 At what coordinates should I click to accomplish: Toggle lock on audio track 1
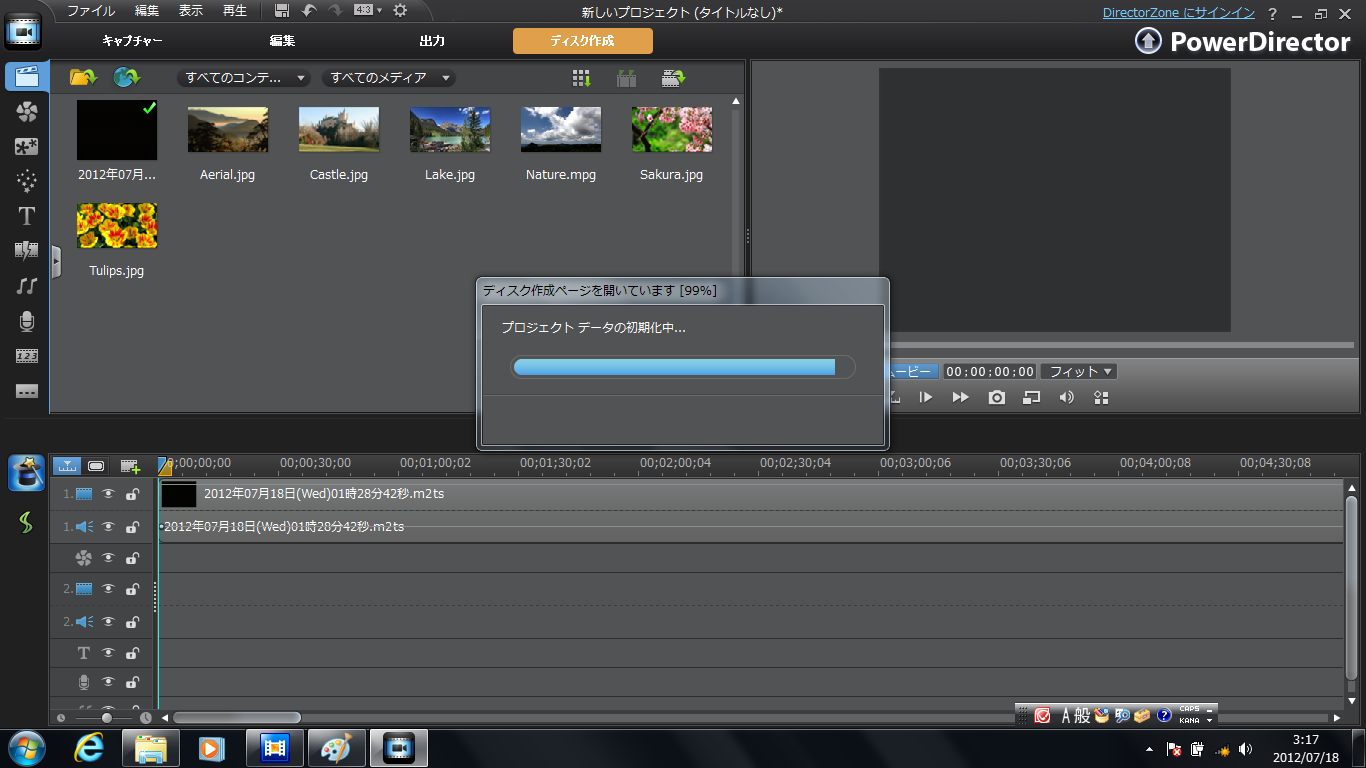pos(132,527)
